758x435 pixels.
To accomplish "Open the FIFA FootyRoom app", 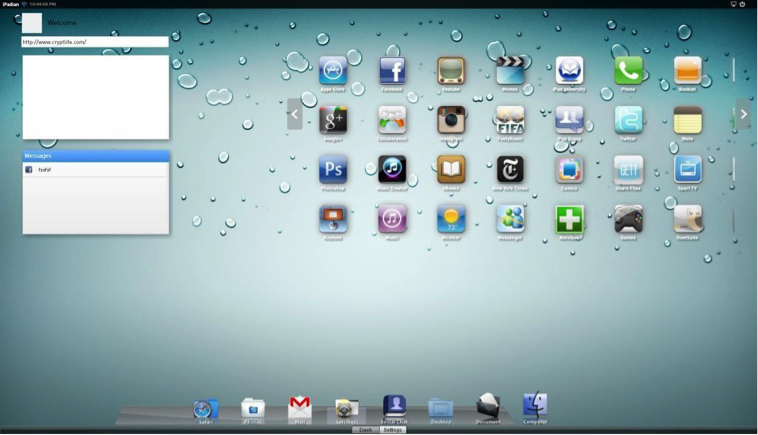I will tap(510, 120).
